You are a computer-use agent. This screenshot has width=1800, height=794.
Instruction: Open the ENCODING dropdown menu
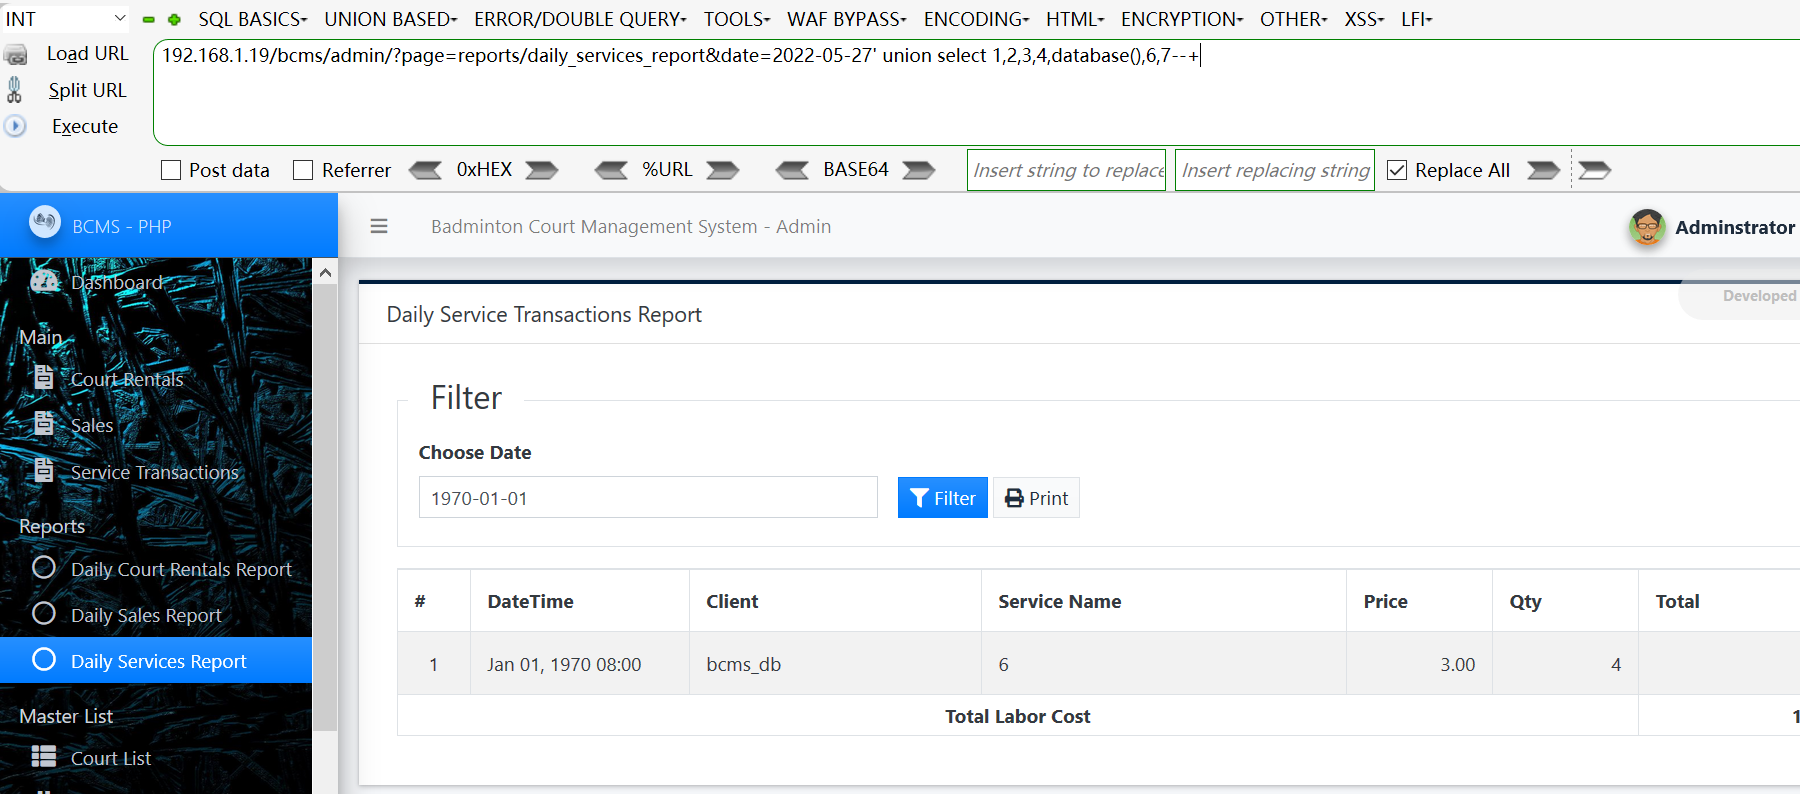pos(976,19)
